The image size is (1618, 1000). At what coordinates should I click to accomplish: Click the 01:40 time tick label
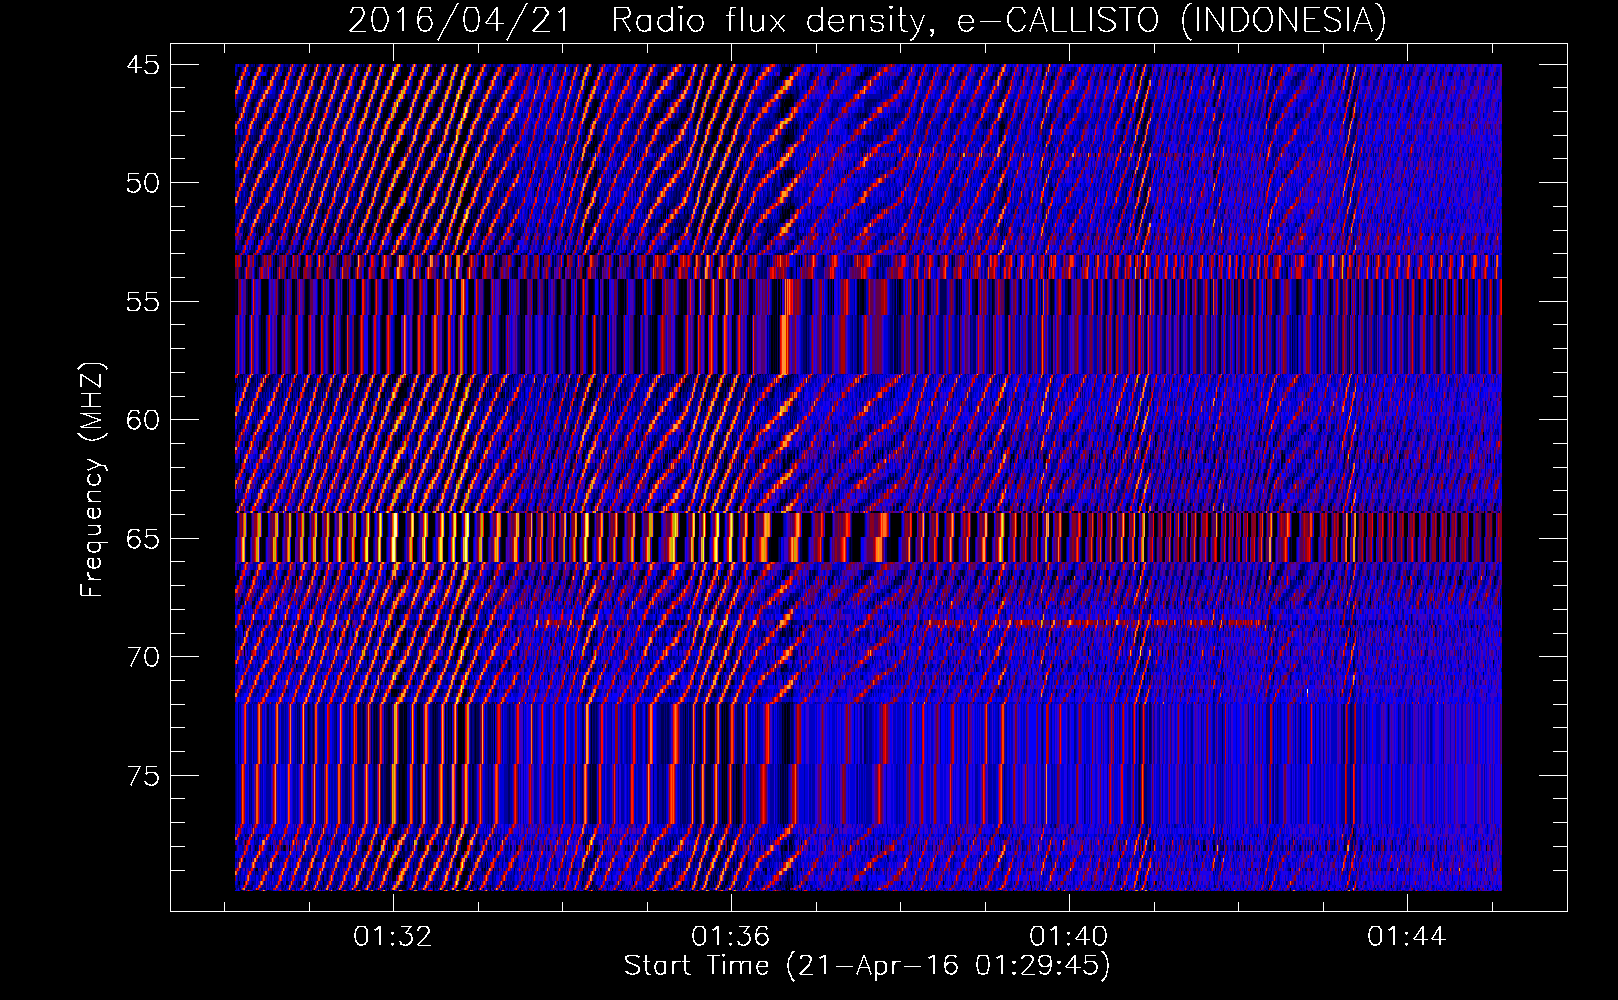coord(1069,936)
